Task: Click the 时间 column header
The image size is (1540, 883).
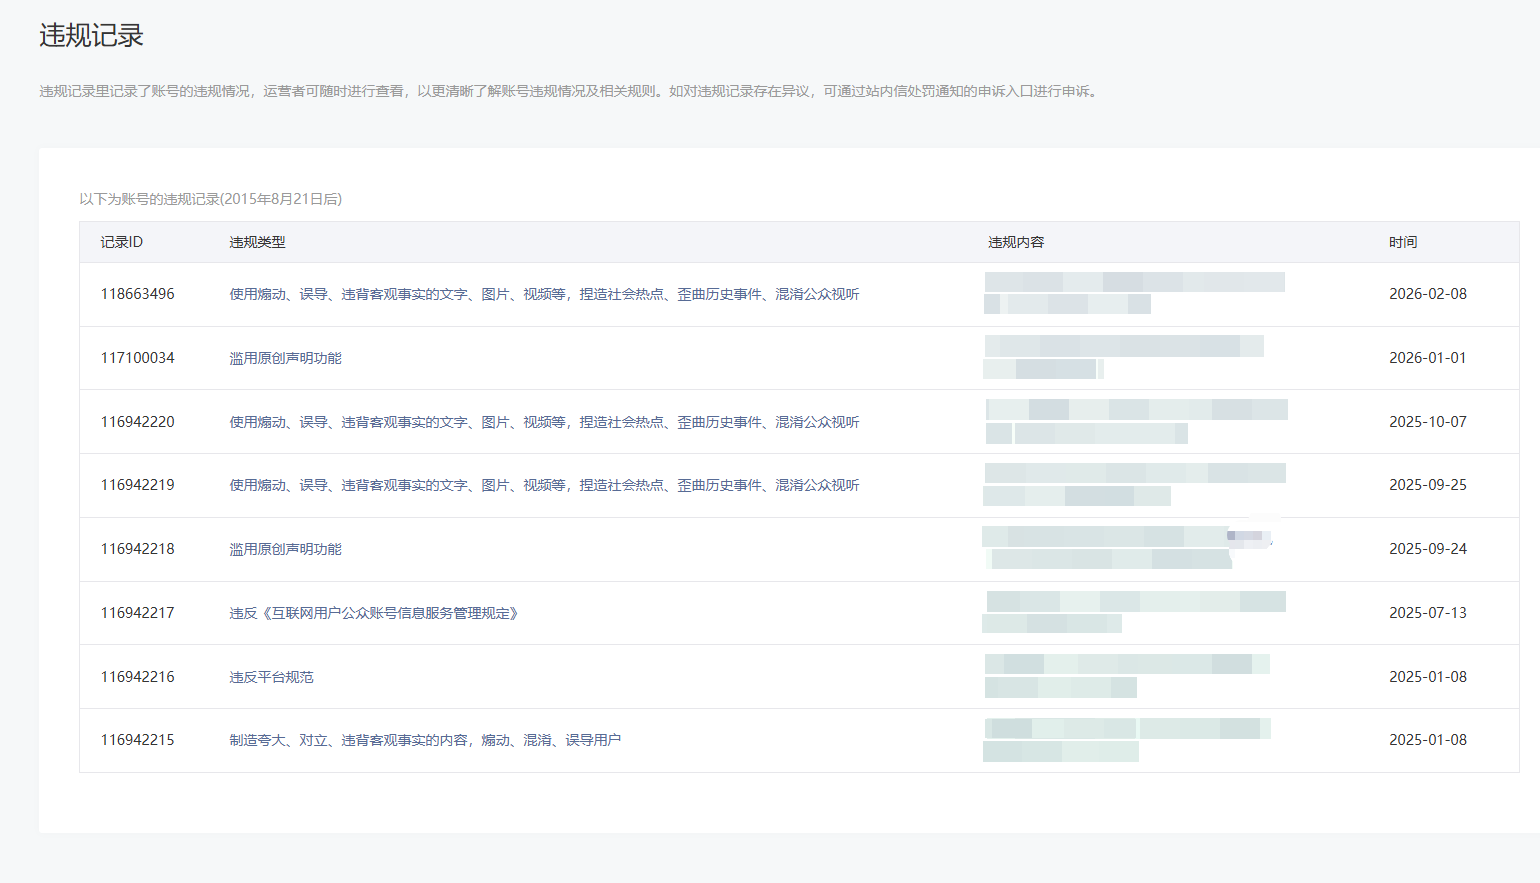Action: coord(1403,242)
